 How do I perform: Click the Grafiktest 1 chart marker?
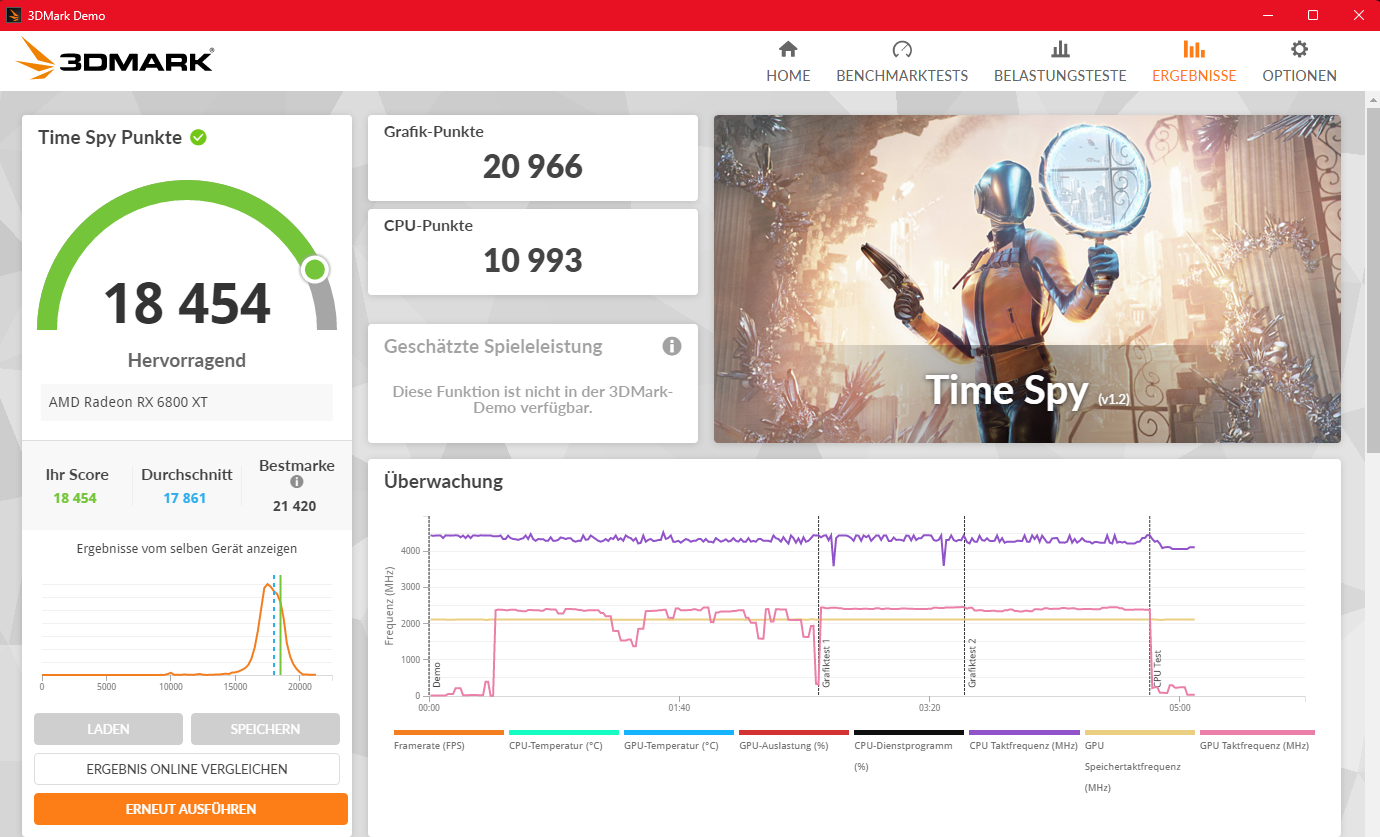pyautogui.click(x=826, y=662)
